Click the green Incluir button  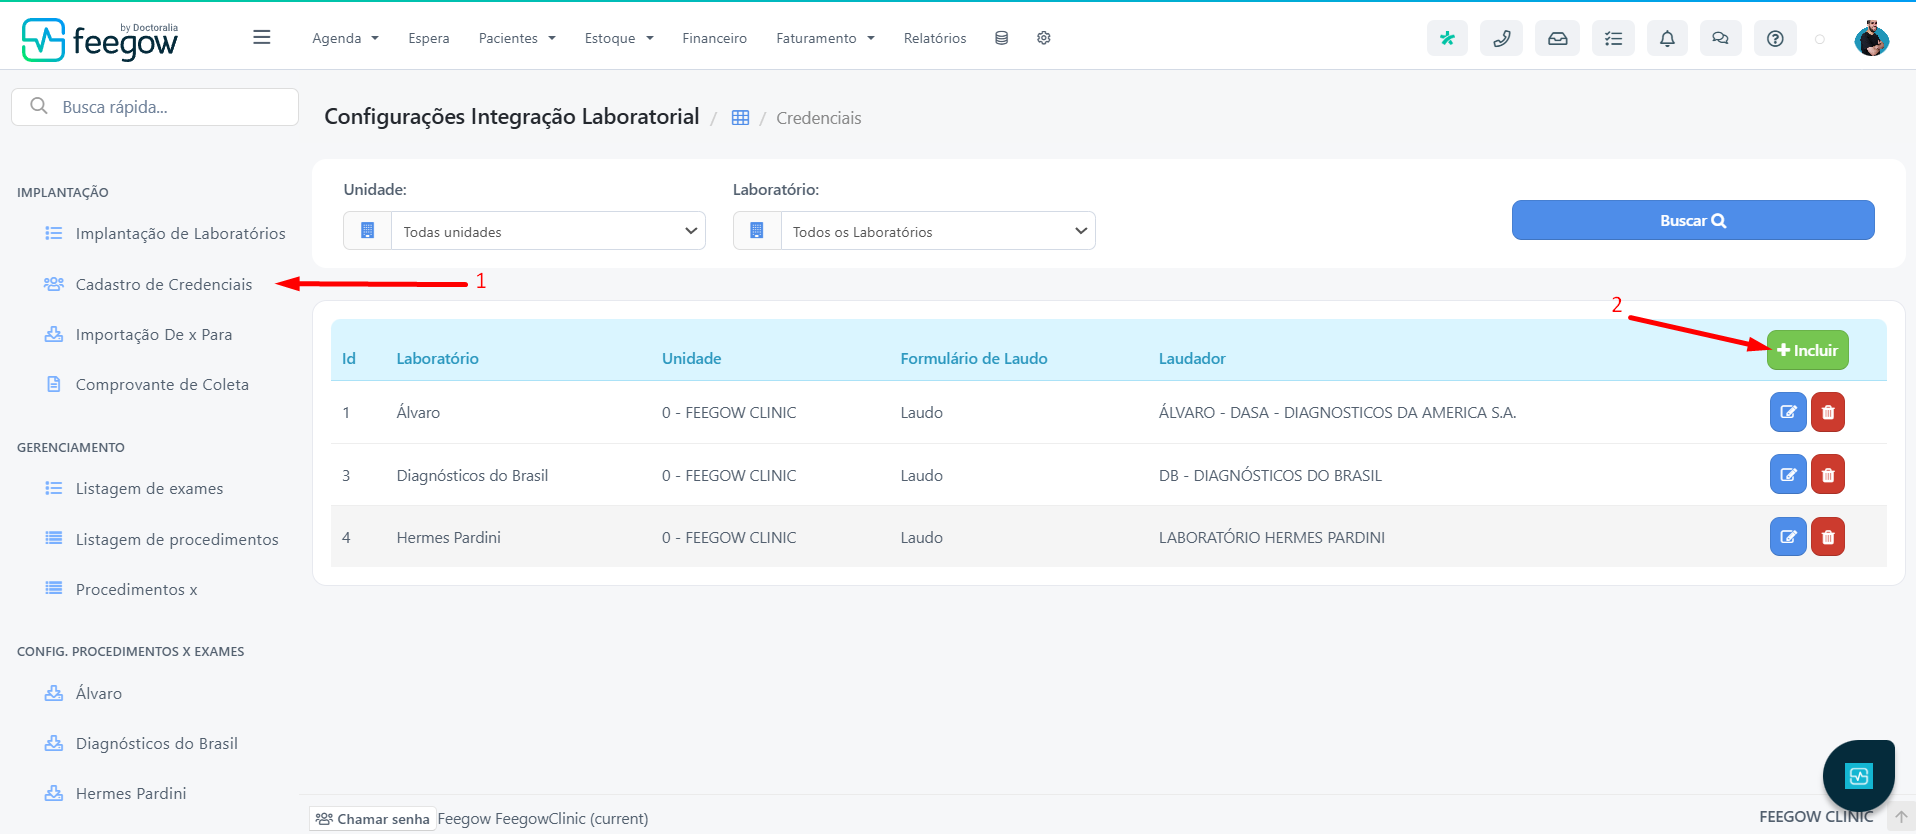(1808, 350)
